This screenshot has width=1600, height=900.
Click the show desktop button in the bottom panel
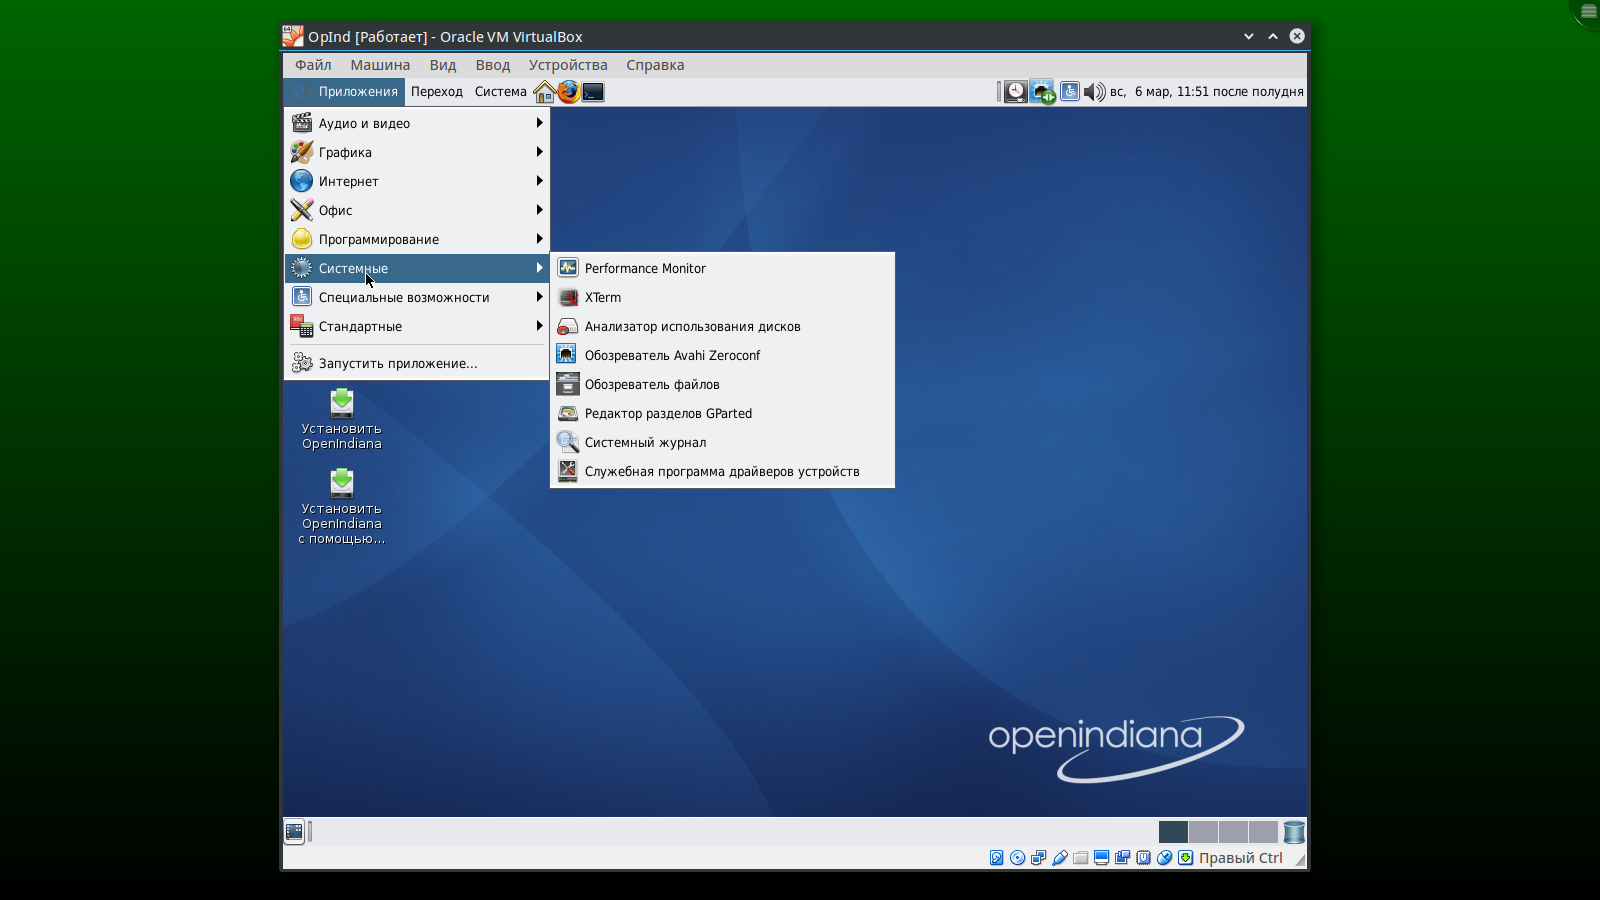click(294, 831)
